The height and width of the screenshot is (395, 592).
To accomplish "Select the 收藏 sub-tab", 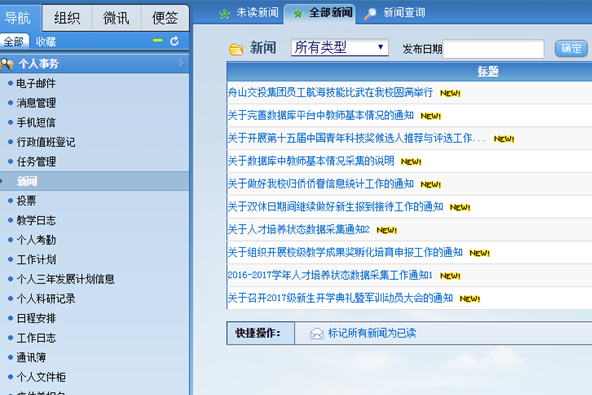I will (46, 42).
